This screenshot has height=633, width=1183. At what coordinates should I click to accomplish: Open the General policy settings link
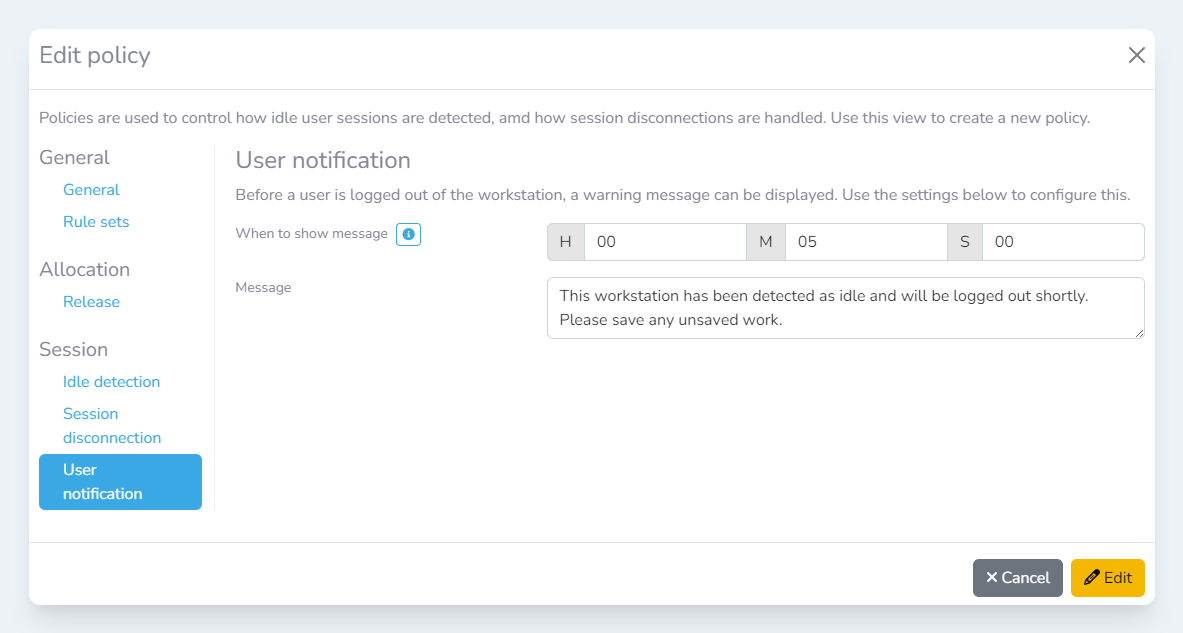[x=91, y=190]
